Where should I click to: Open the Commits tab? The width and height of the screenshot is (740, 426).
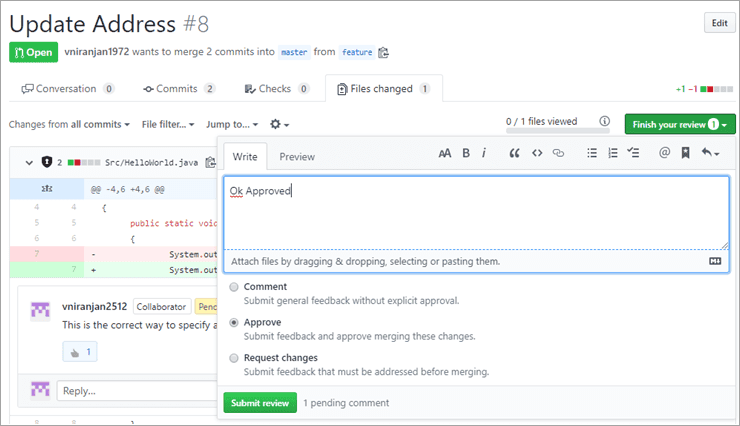point(179,89)
